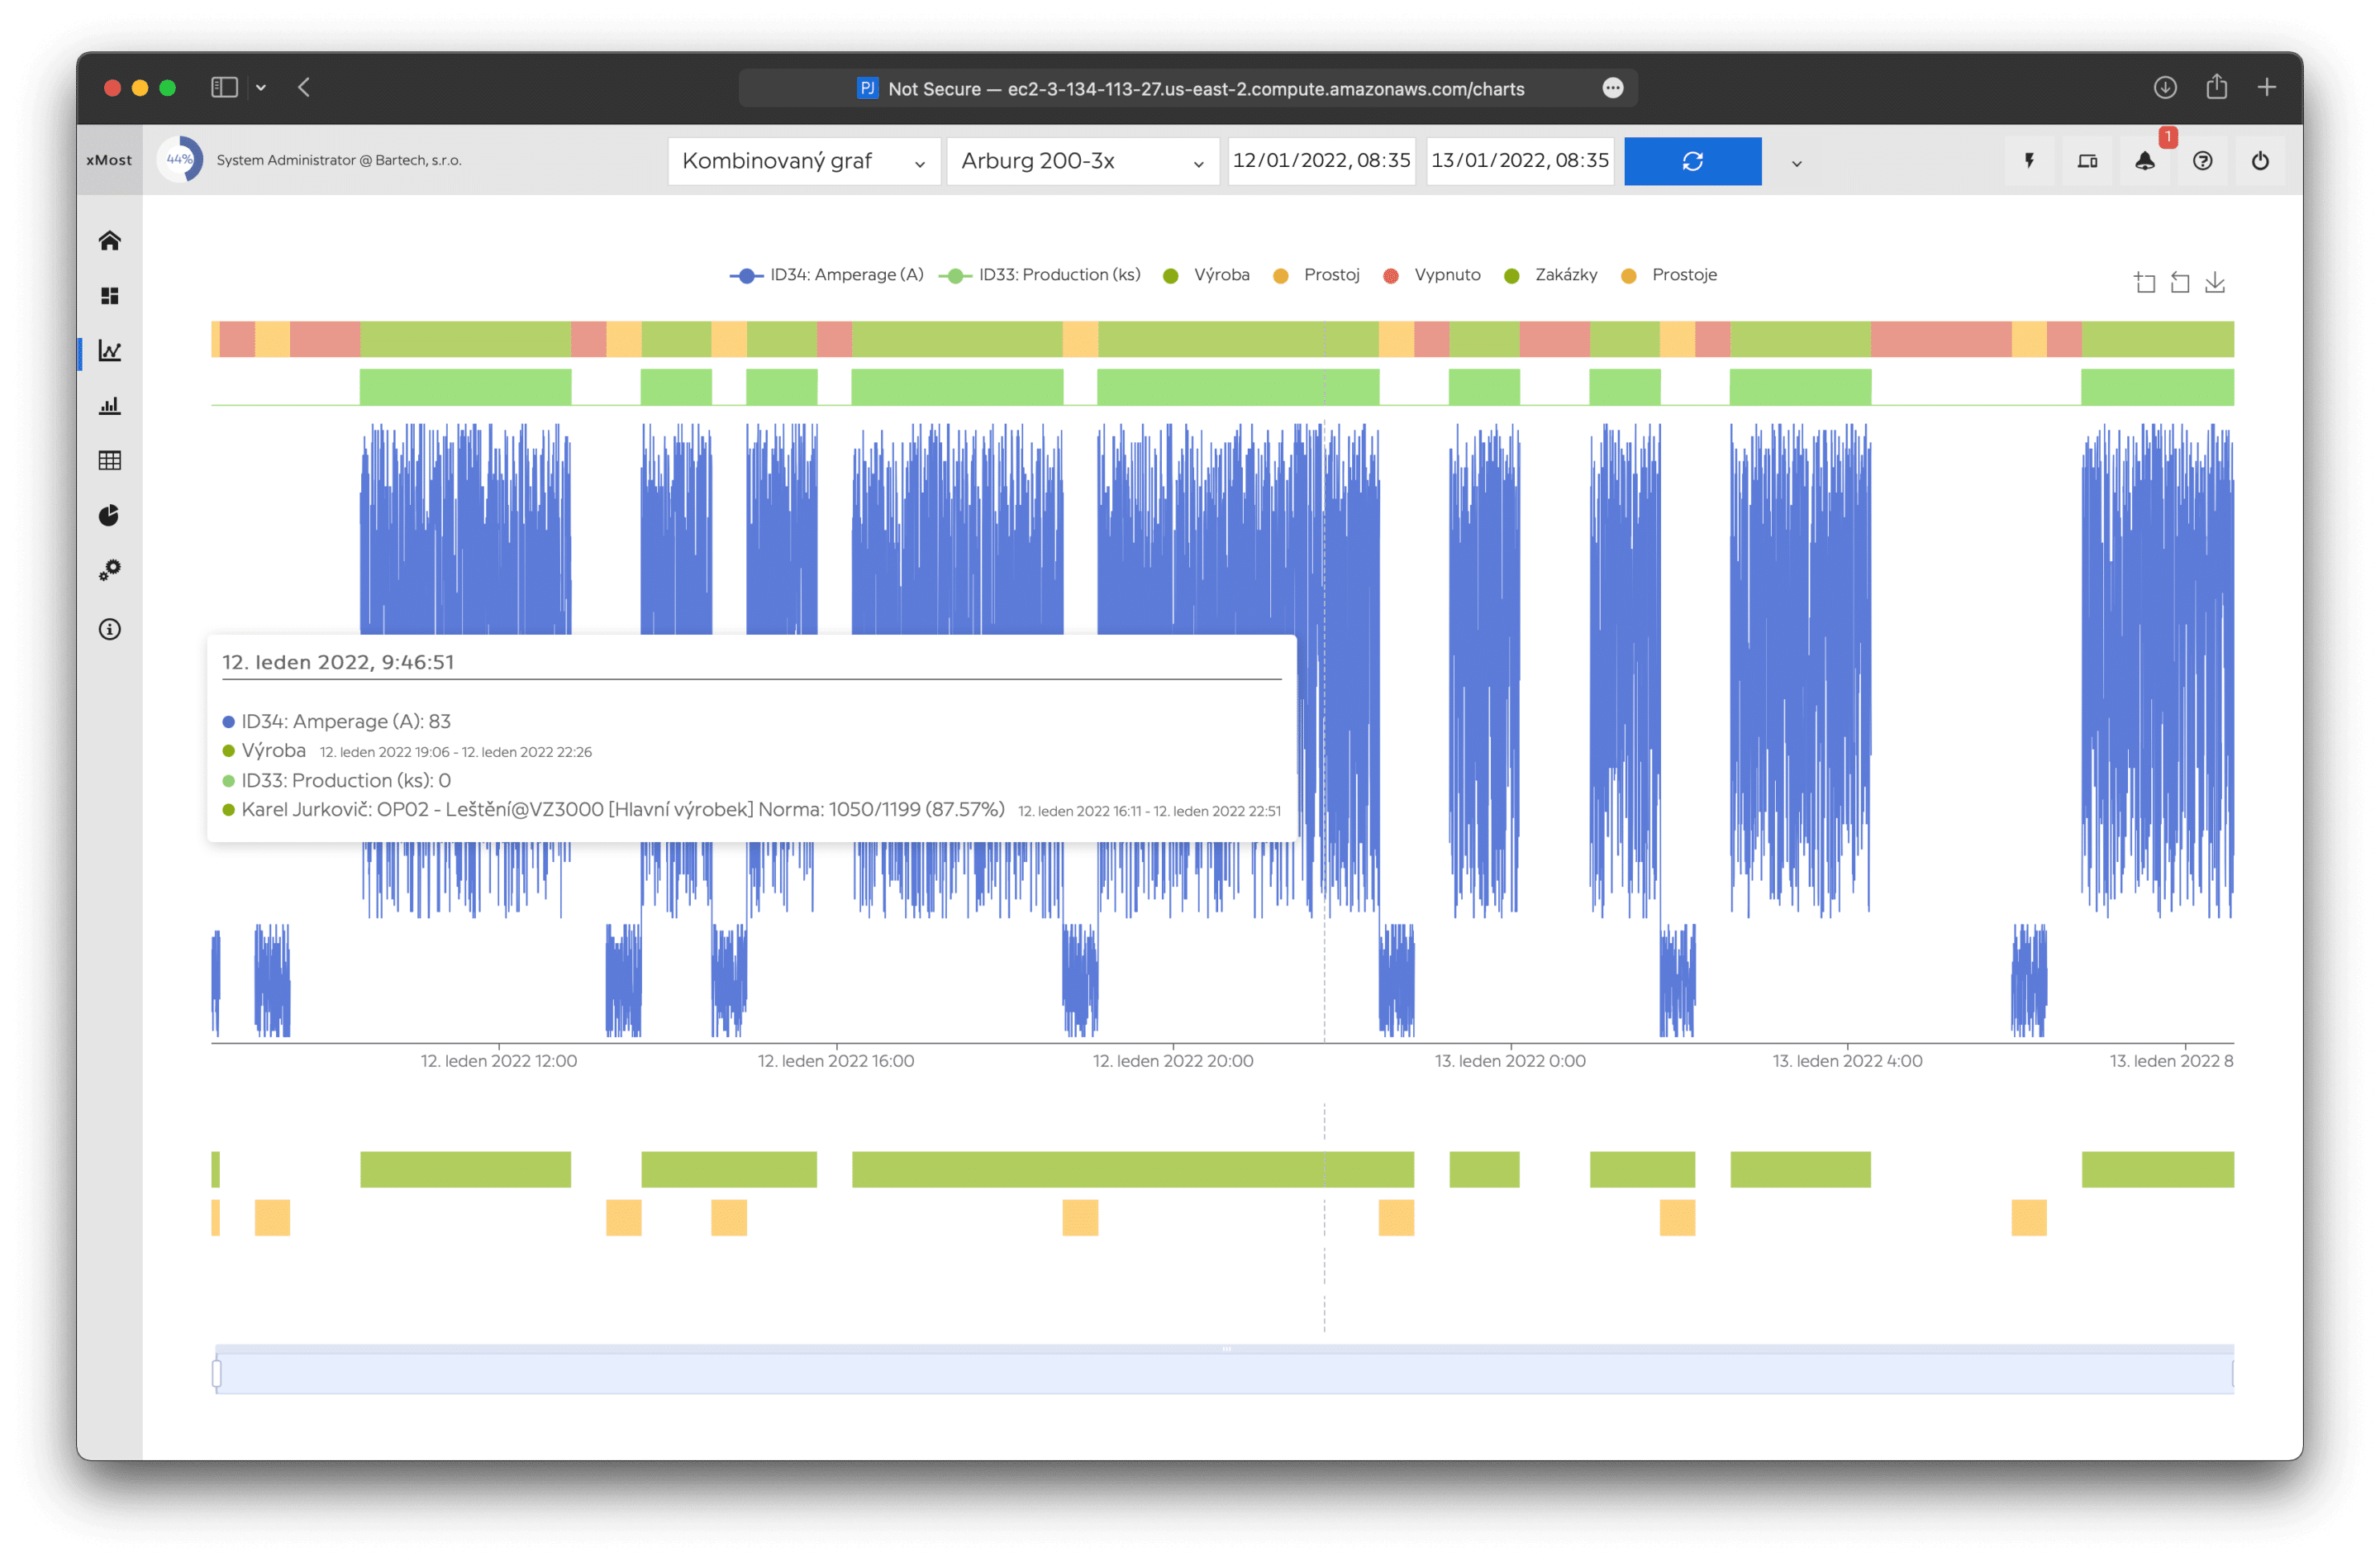Click System Administrator @ Bartech, s.r.o. label
2380x1562 pixels.
point(339,160)
